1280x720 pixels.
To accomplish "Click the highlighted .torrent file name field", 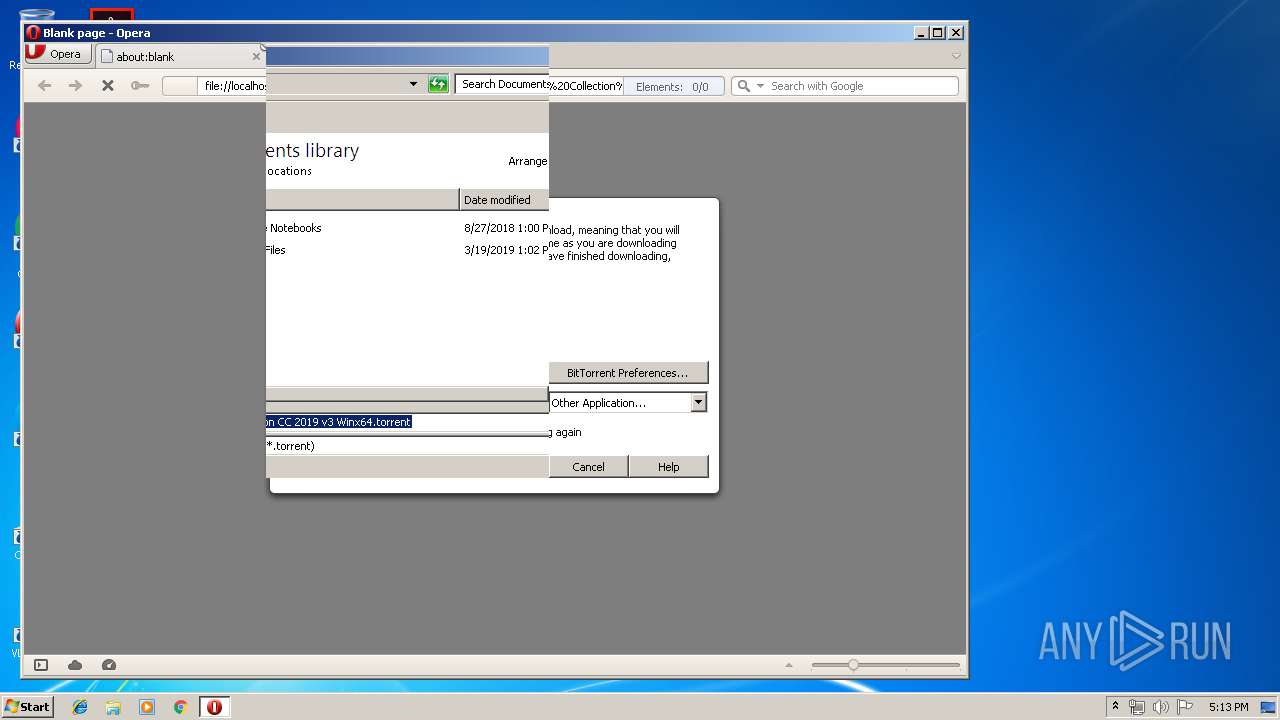I will coord(408,422).
